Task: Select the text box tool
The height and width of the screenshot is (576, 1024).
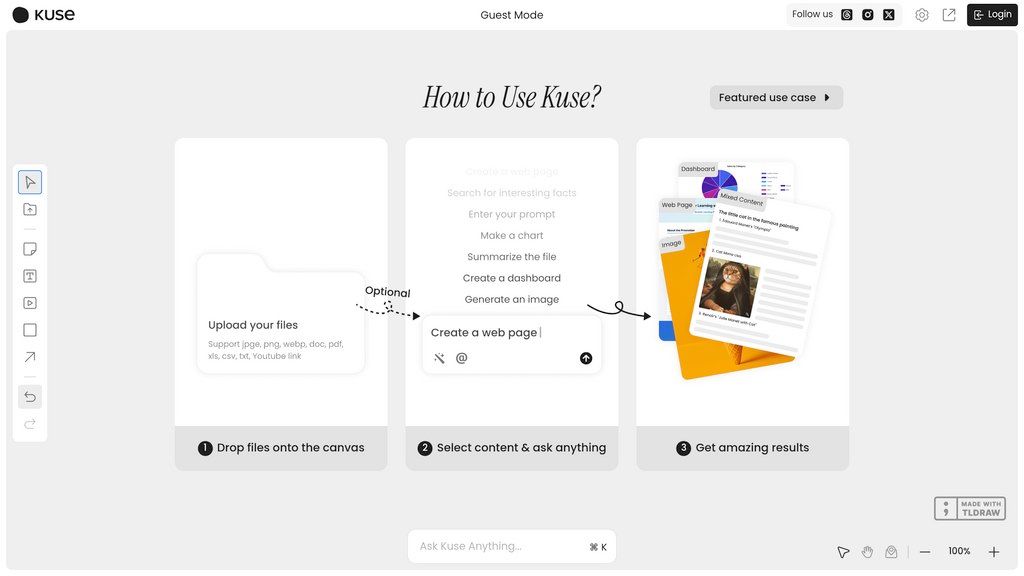Action: coord(30,276)
